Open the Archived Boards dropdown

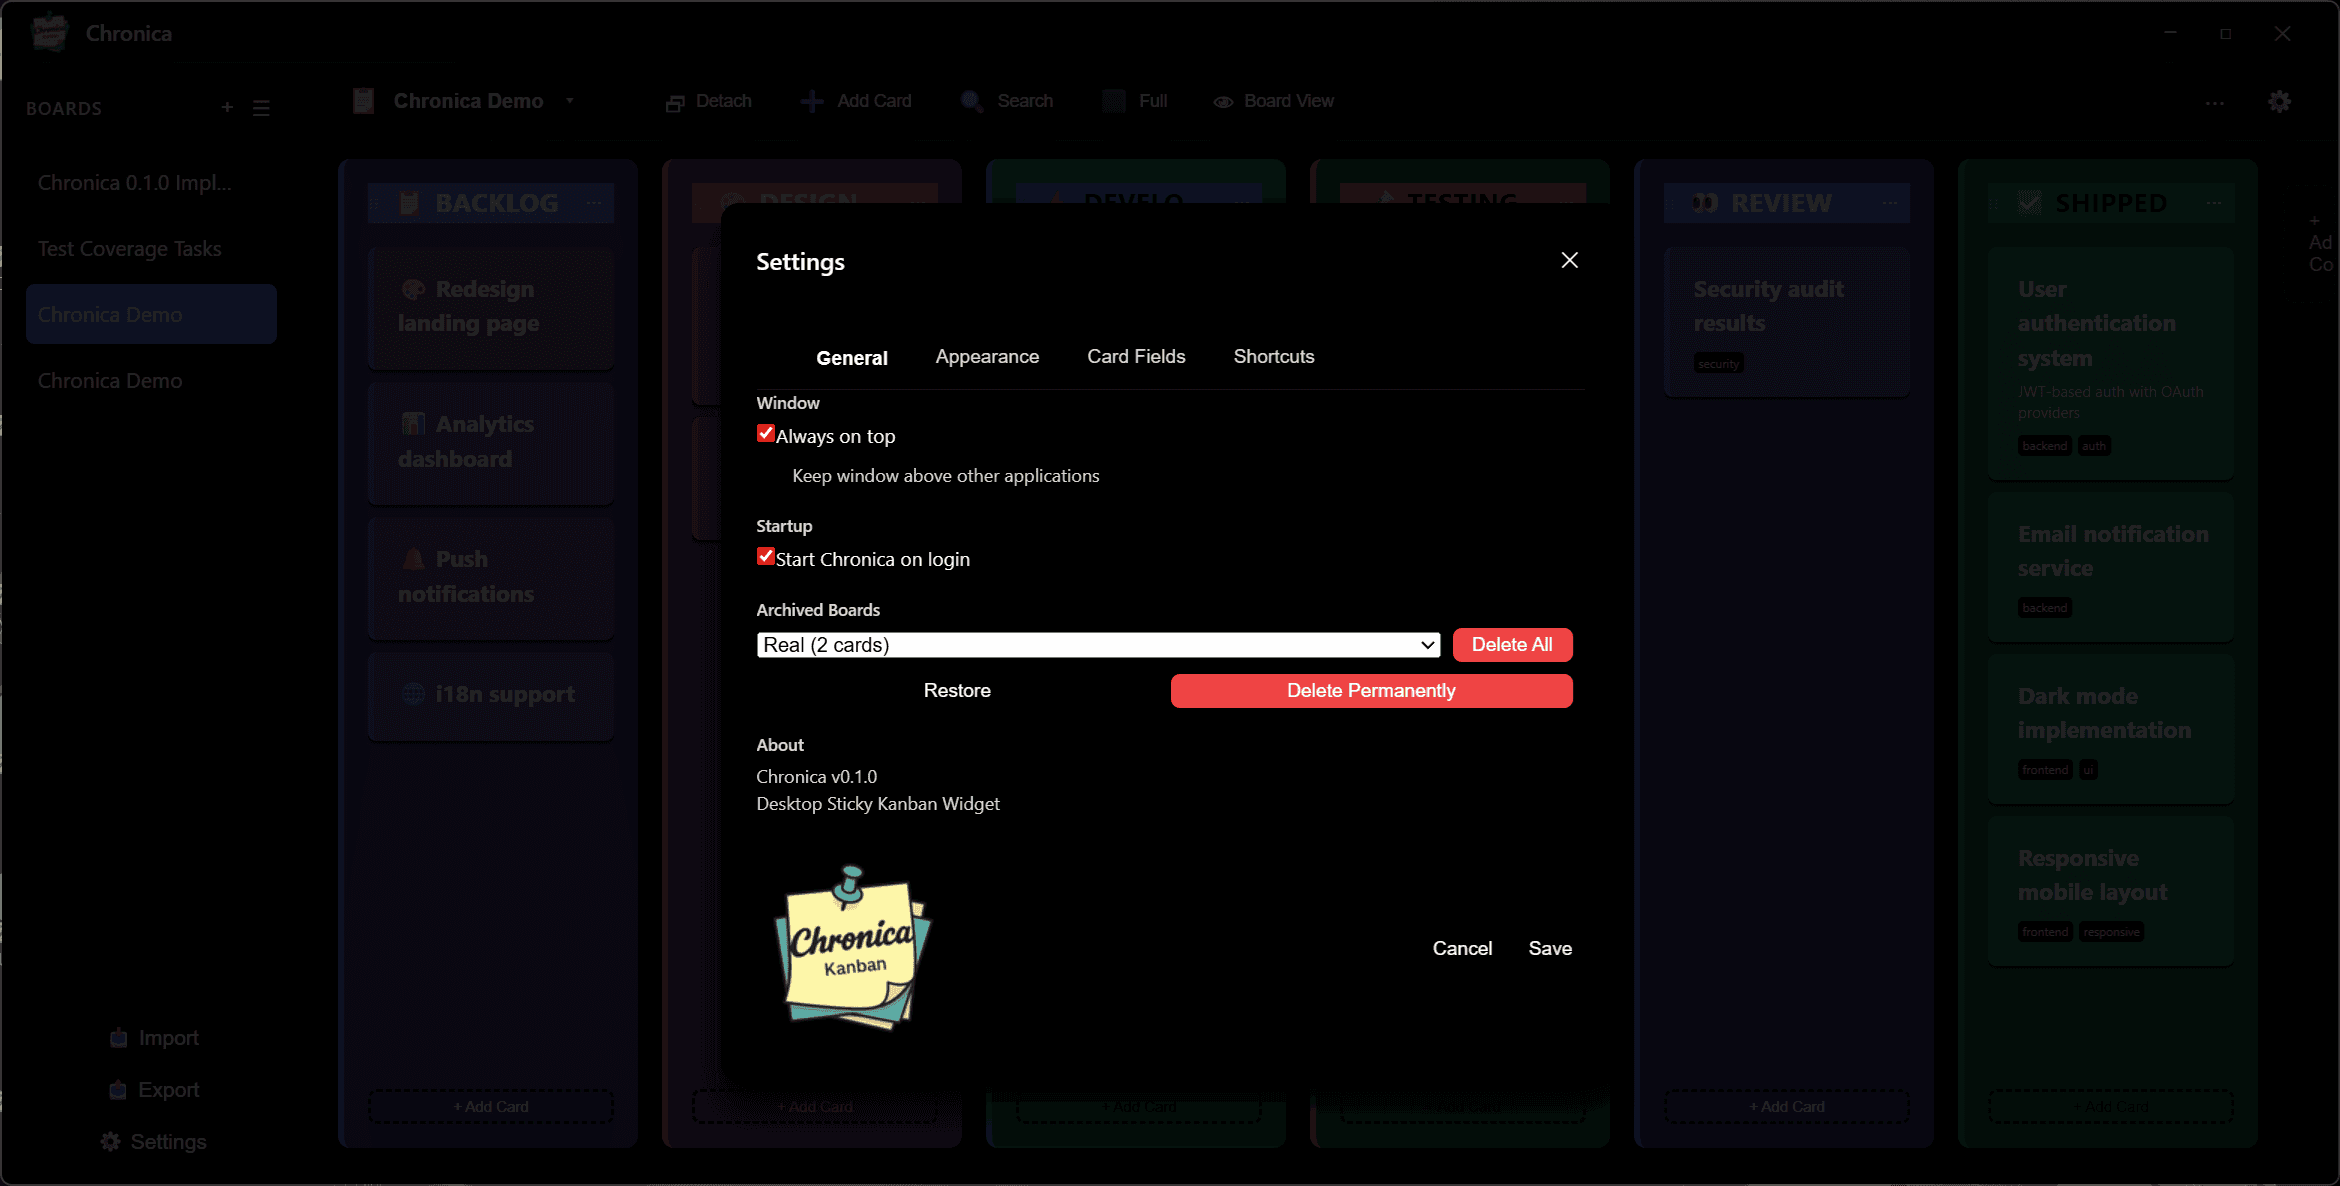[x=1097, y=645]
